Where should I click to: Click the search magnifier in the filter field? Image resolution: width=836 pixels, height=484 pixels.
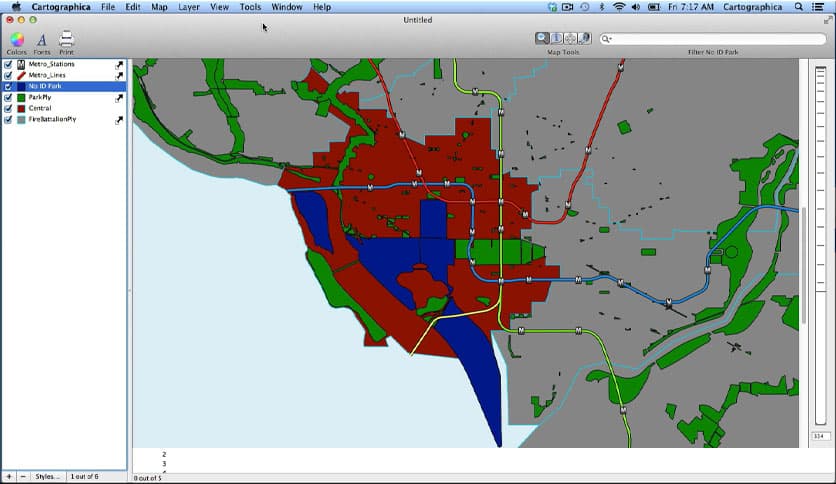[x=606, y=39]
